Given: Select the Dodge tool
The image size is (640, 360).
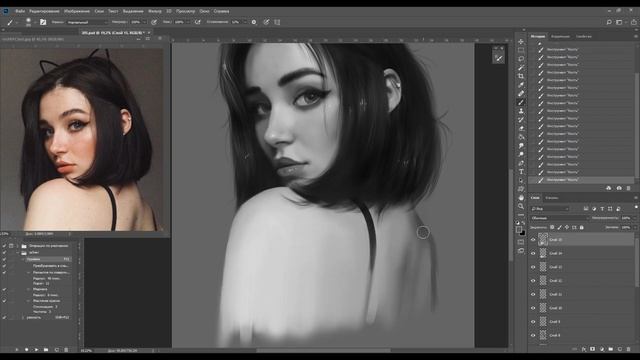Looking at the screenshot, I should click(521, 154).
